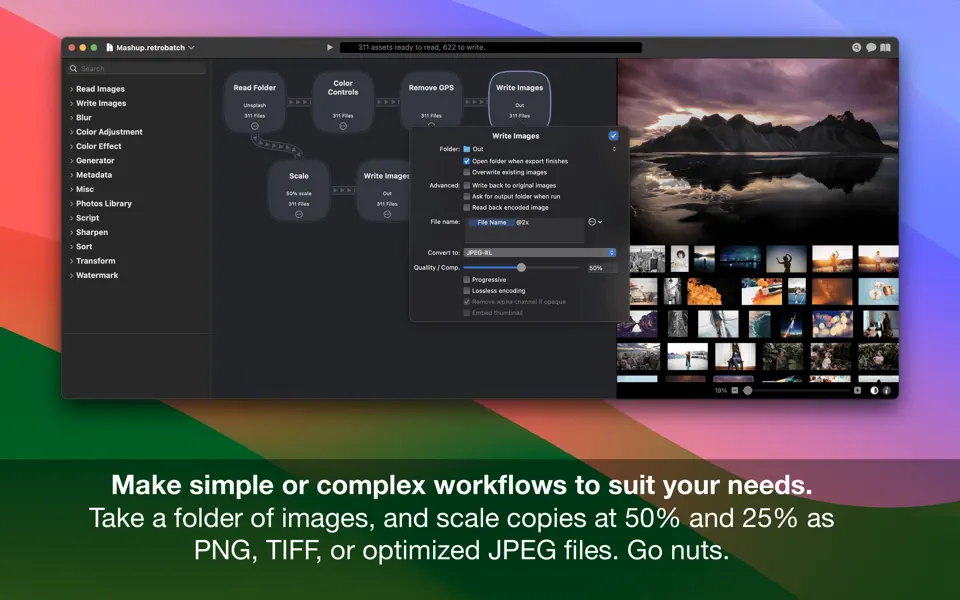Image resolution: width=960 pixels, height=600 pixels.
Task: Select the Watermark category in the sidebar
Action: click(96, 275)
